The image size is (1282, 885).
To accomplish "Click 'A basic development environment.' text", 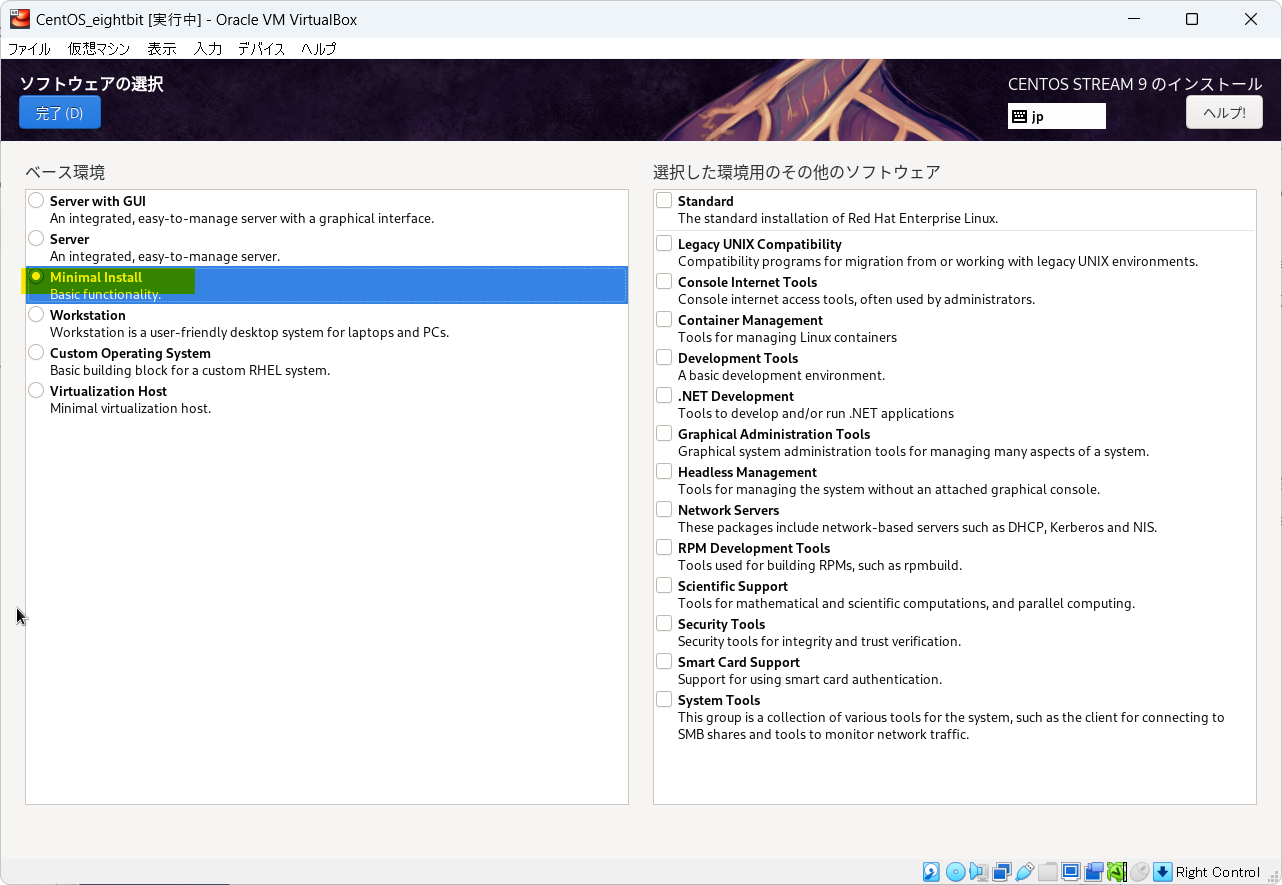I will [781, 375].
